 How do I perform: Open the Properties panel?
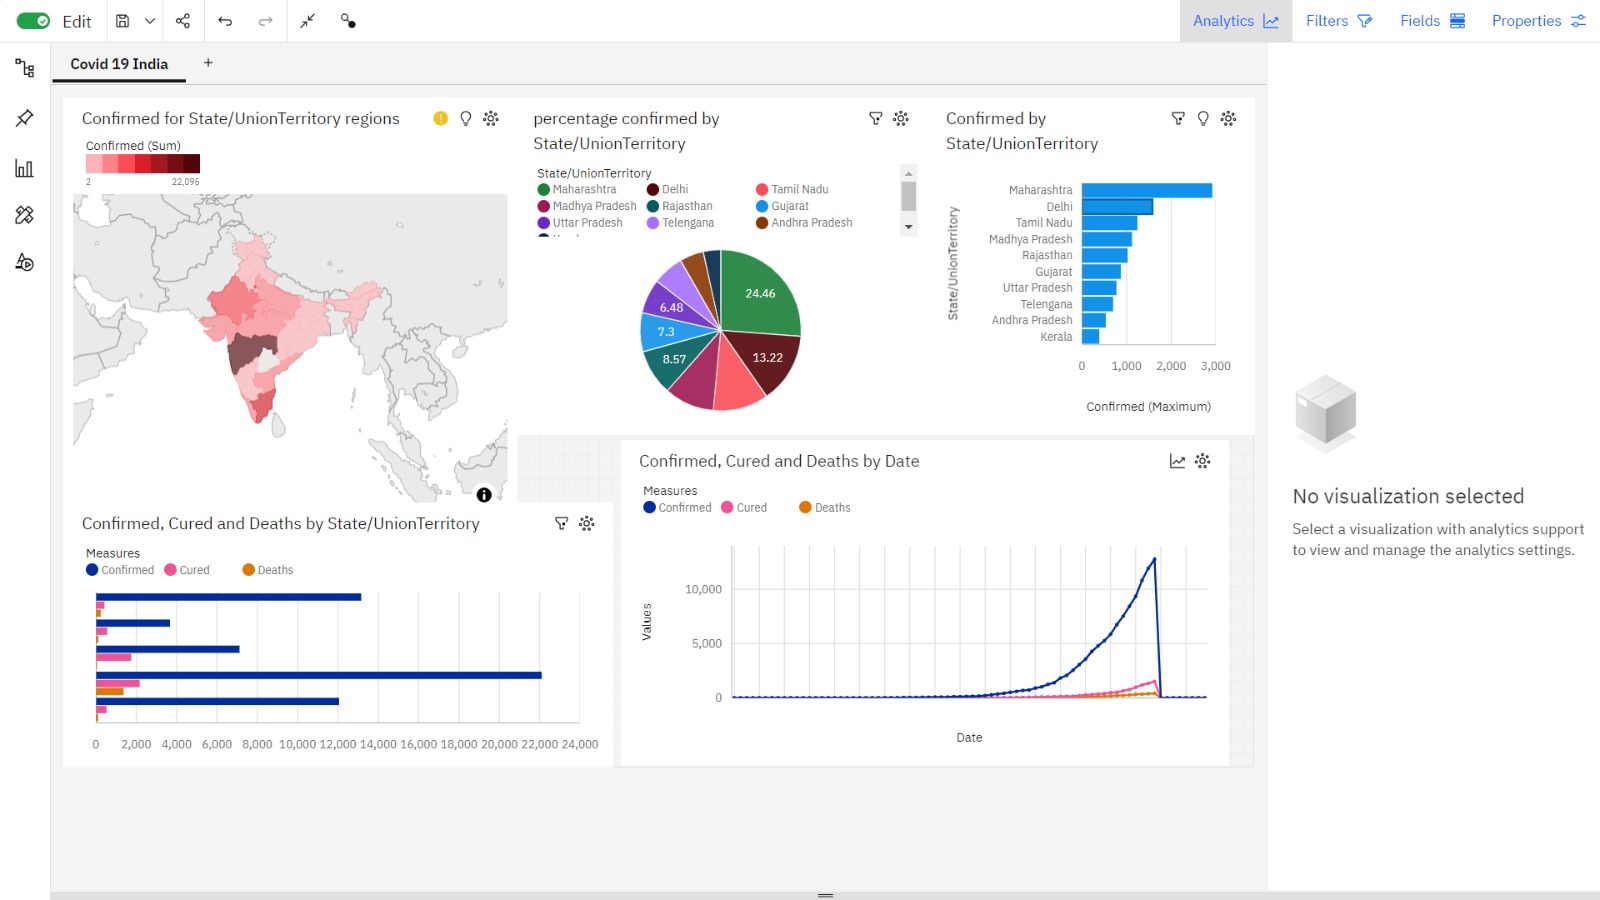pos(1538,20)
